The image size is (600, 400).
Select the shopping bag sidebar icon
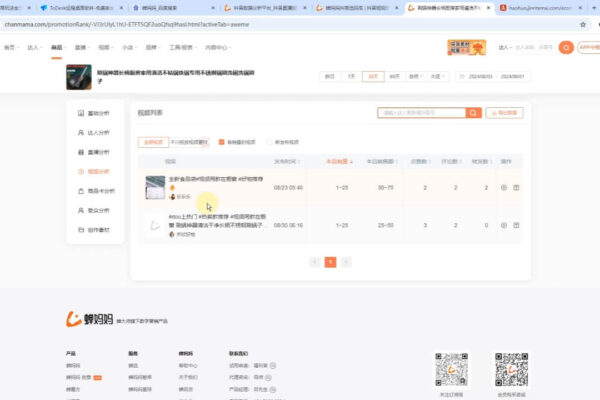coord(81,191)
